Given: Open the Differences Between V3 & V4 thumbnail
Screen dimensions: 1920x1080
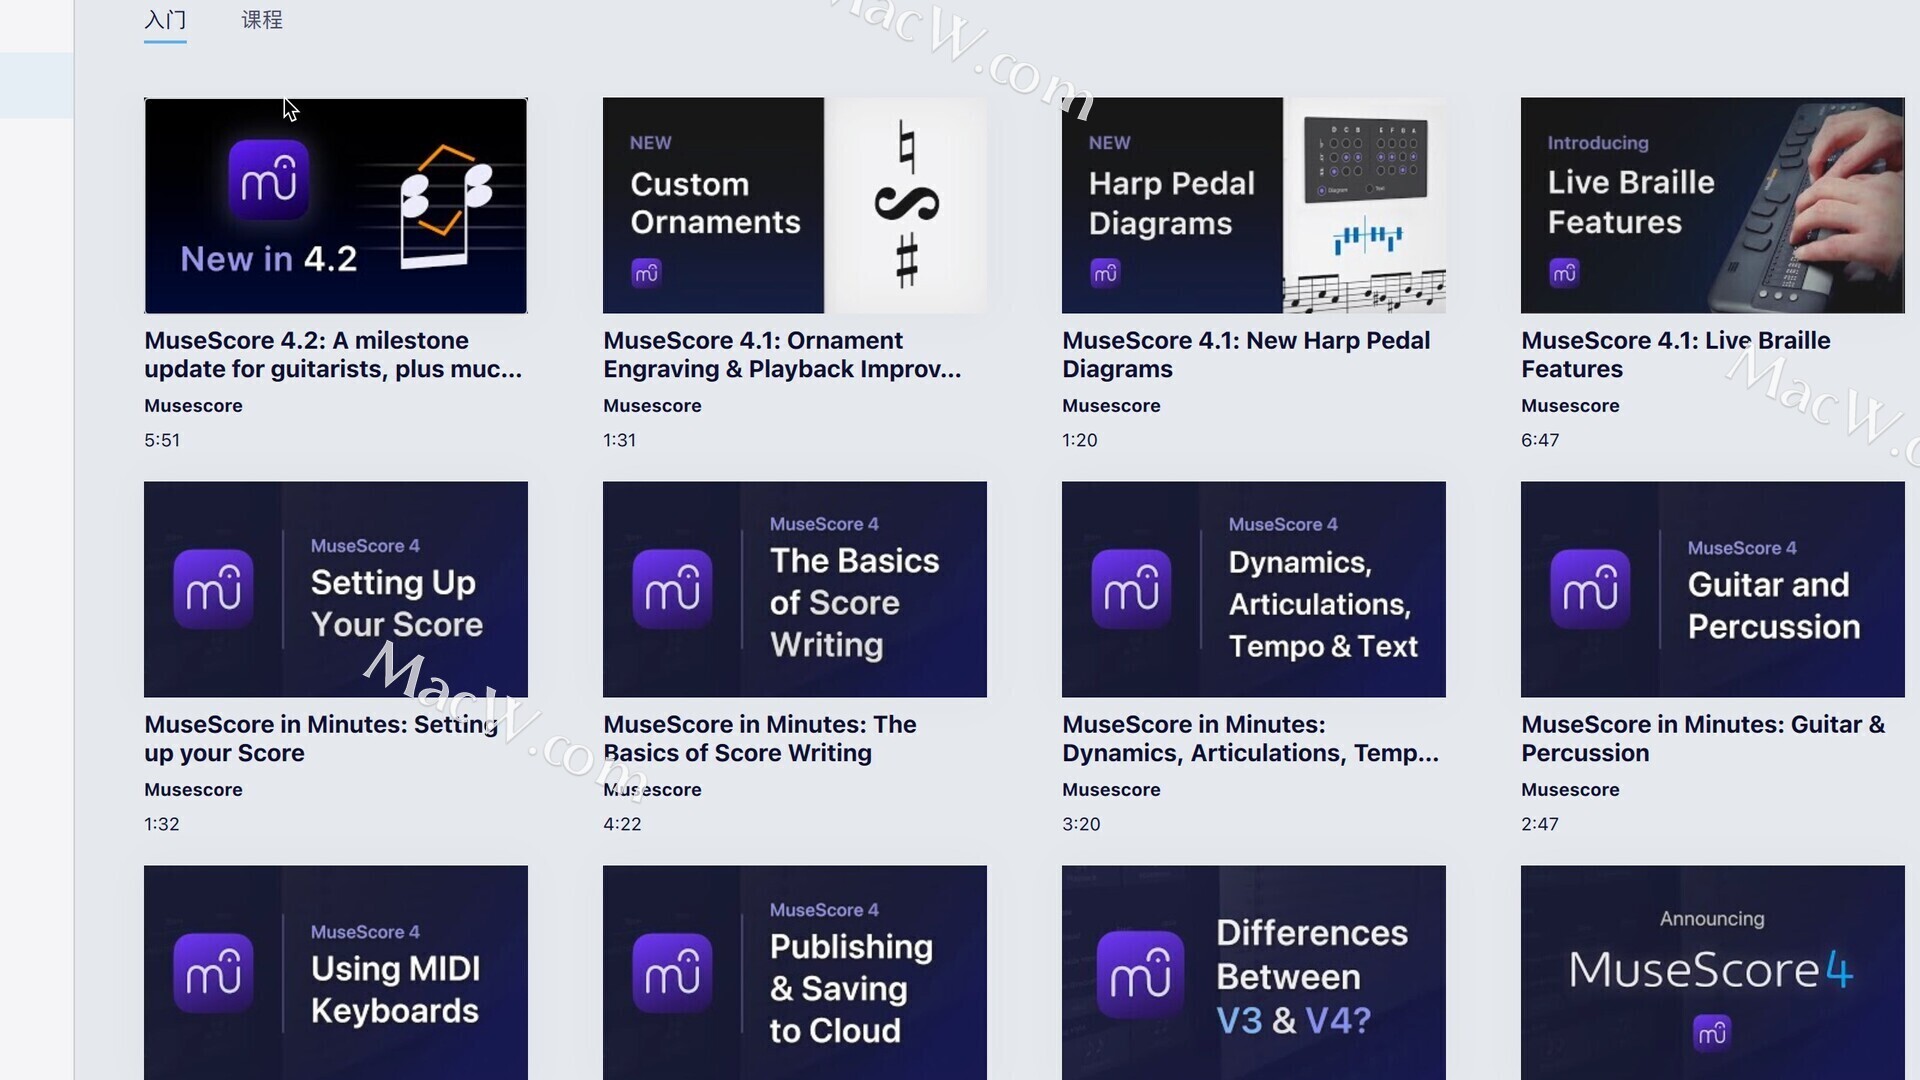Looking at the screenshot, I should point(1254,972).
